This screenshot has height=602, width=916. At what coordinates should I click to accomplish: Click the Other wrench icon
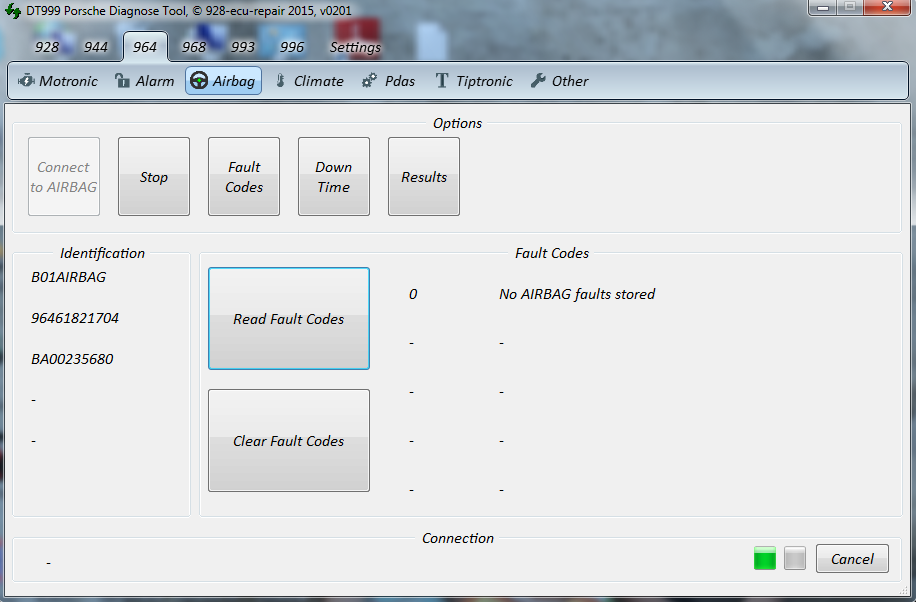(538, 81)
